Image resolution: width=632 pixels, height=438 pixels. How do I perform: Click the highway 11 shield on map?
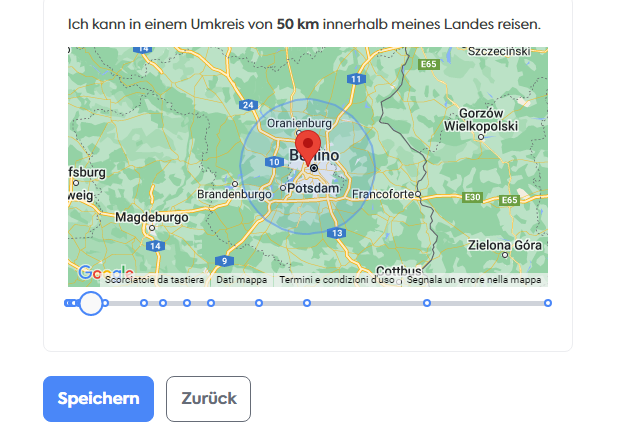[x=356, y=79]
